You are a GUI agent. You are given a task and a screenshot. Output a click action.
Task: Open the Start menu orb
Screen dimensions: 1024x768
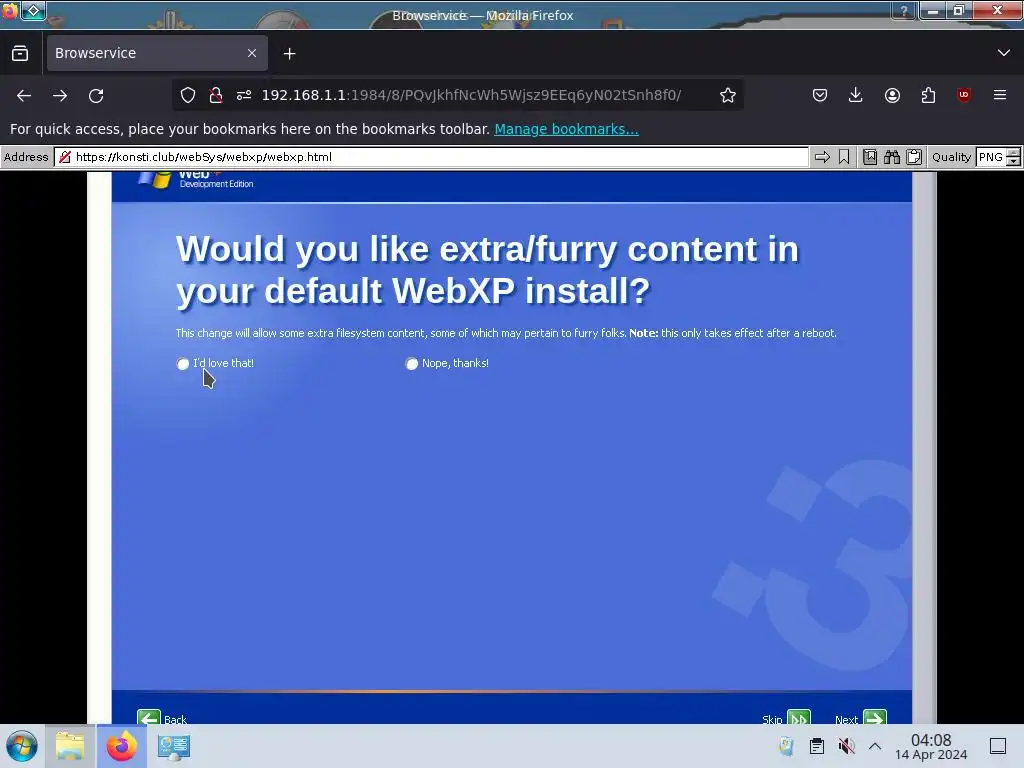pos(22,746)
